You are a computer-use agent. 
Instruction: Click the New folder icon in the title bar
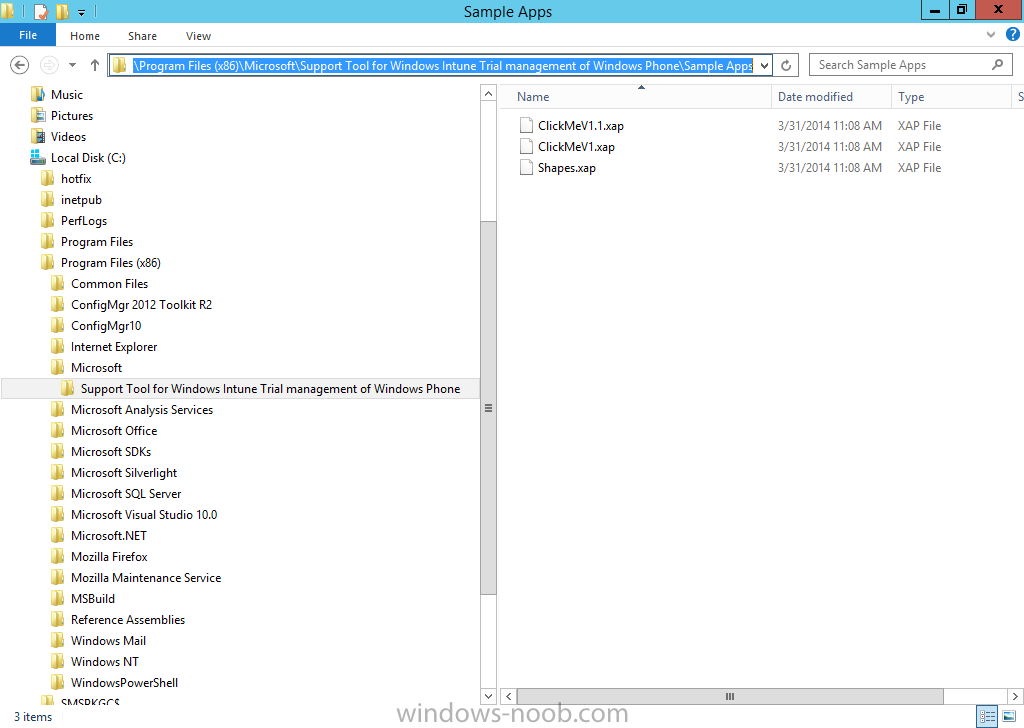click(62, 11)
